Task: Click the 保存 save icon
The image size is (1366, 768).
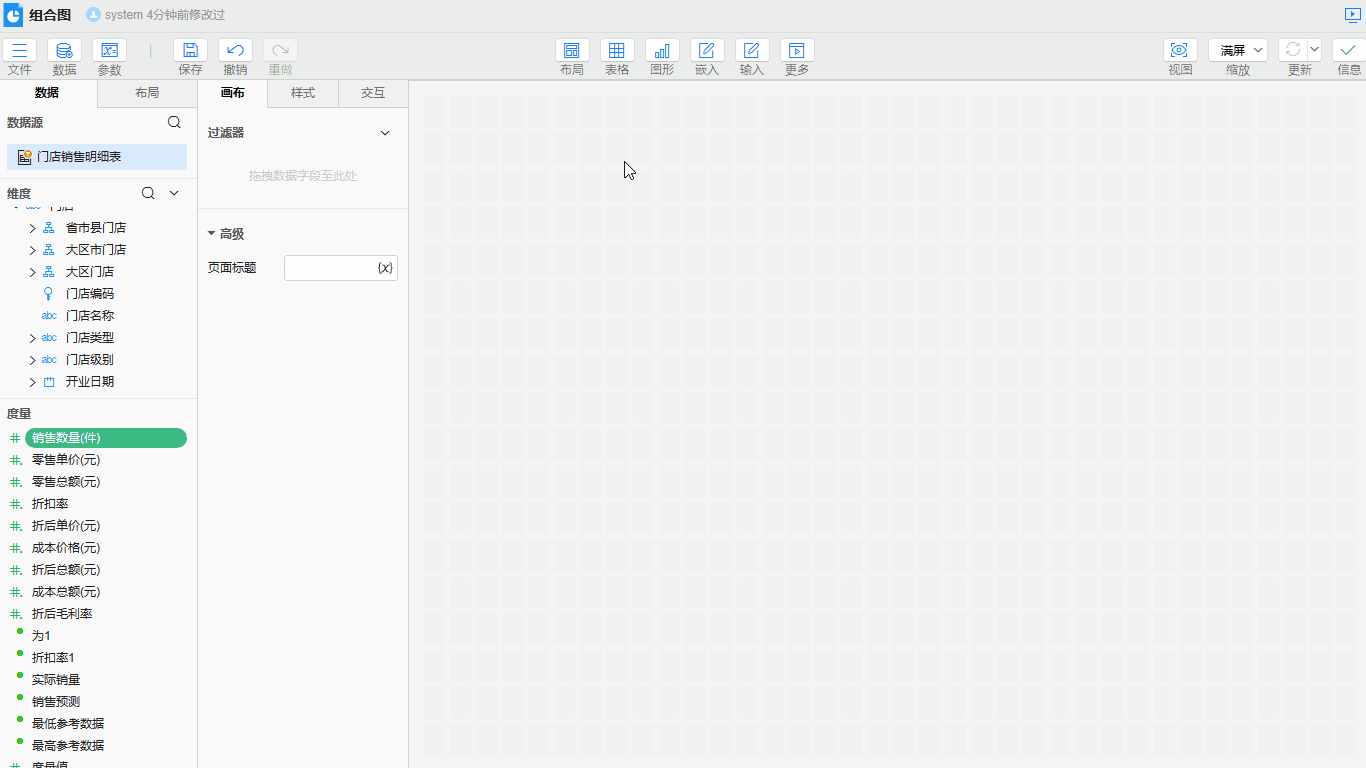Action: 190,50
